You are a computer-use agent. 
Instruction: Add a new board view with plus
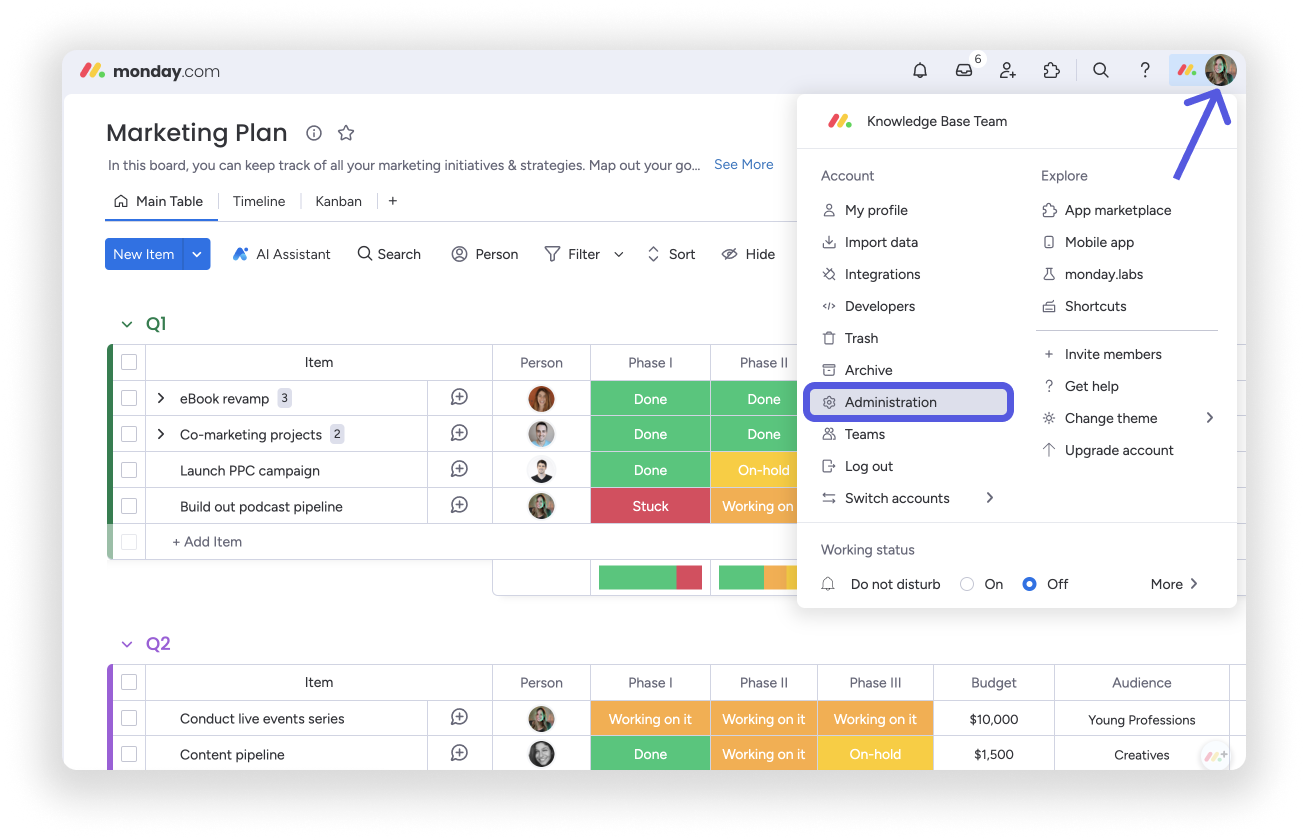click(x=393, y=201)
